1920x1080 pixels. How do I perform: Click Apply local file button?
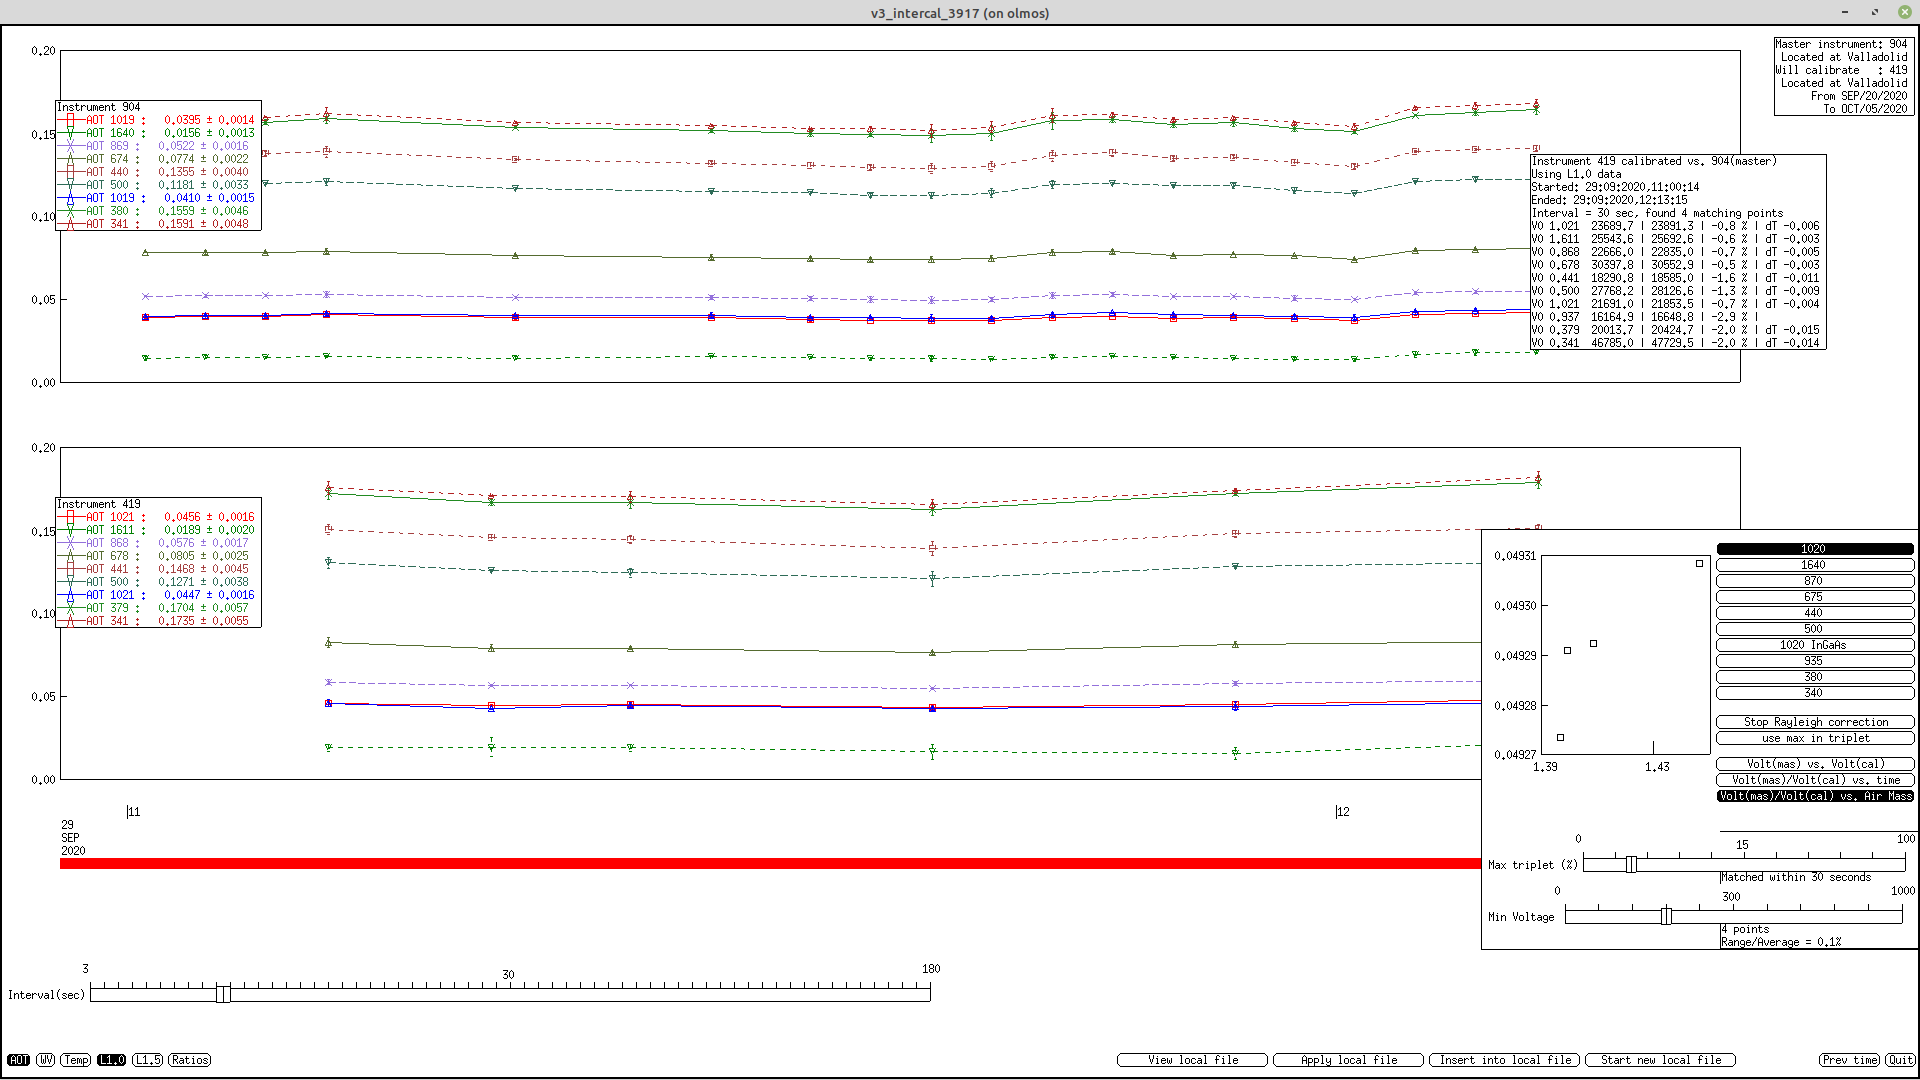(x=1349, y=1060)
